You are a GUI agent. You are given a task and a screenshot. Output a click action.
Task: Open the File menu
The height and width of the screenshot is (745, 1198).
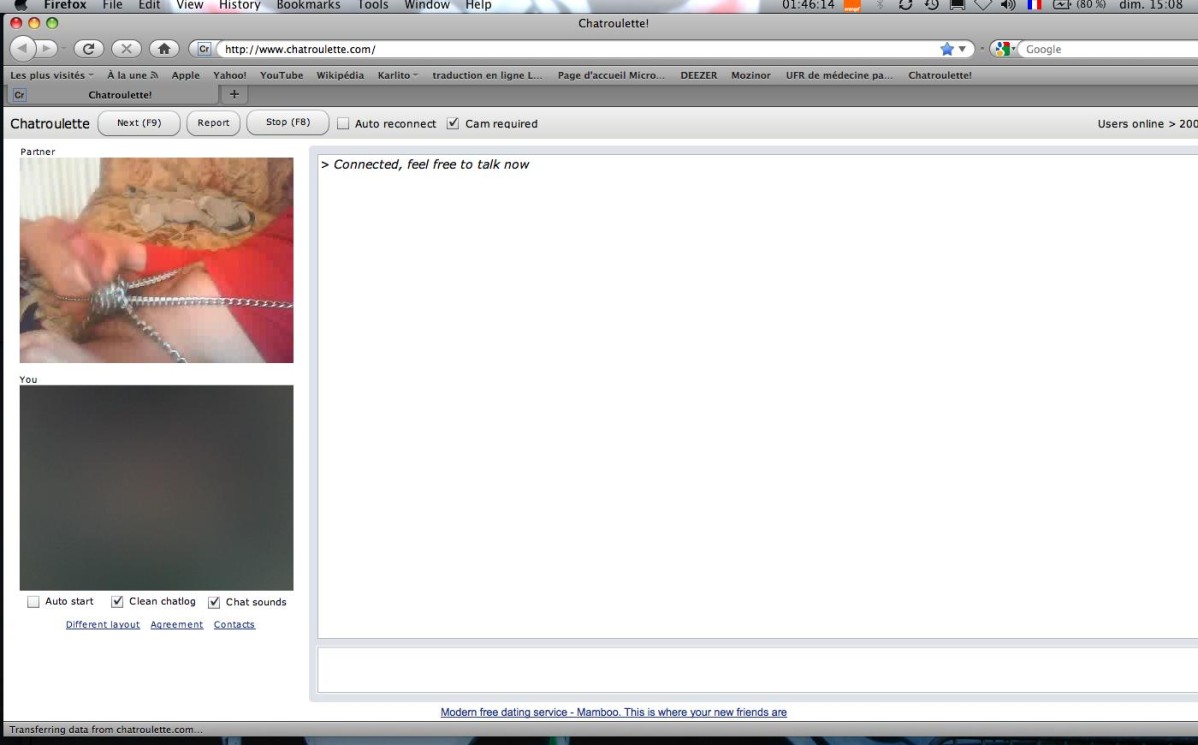point(112,5)
